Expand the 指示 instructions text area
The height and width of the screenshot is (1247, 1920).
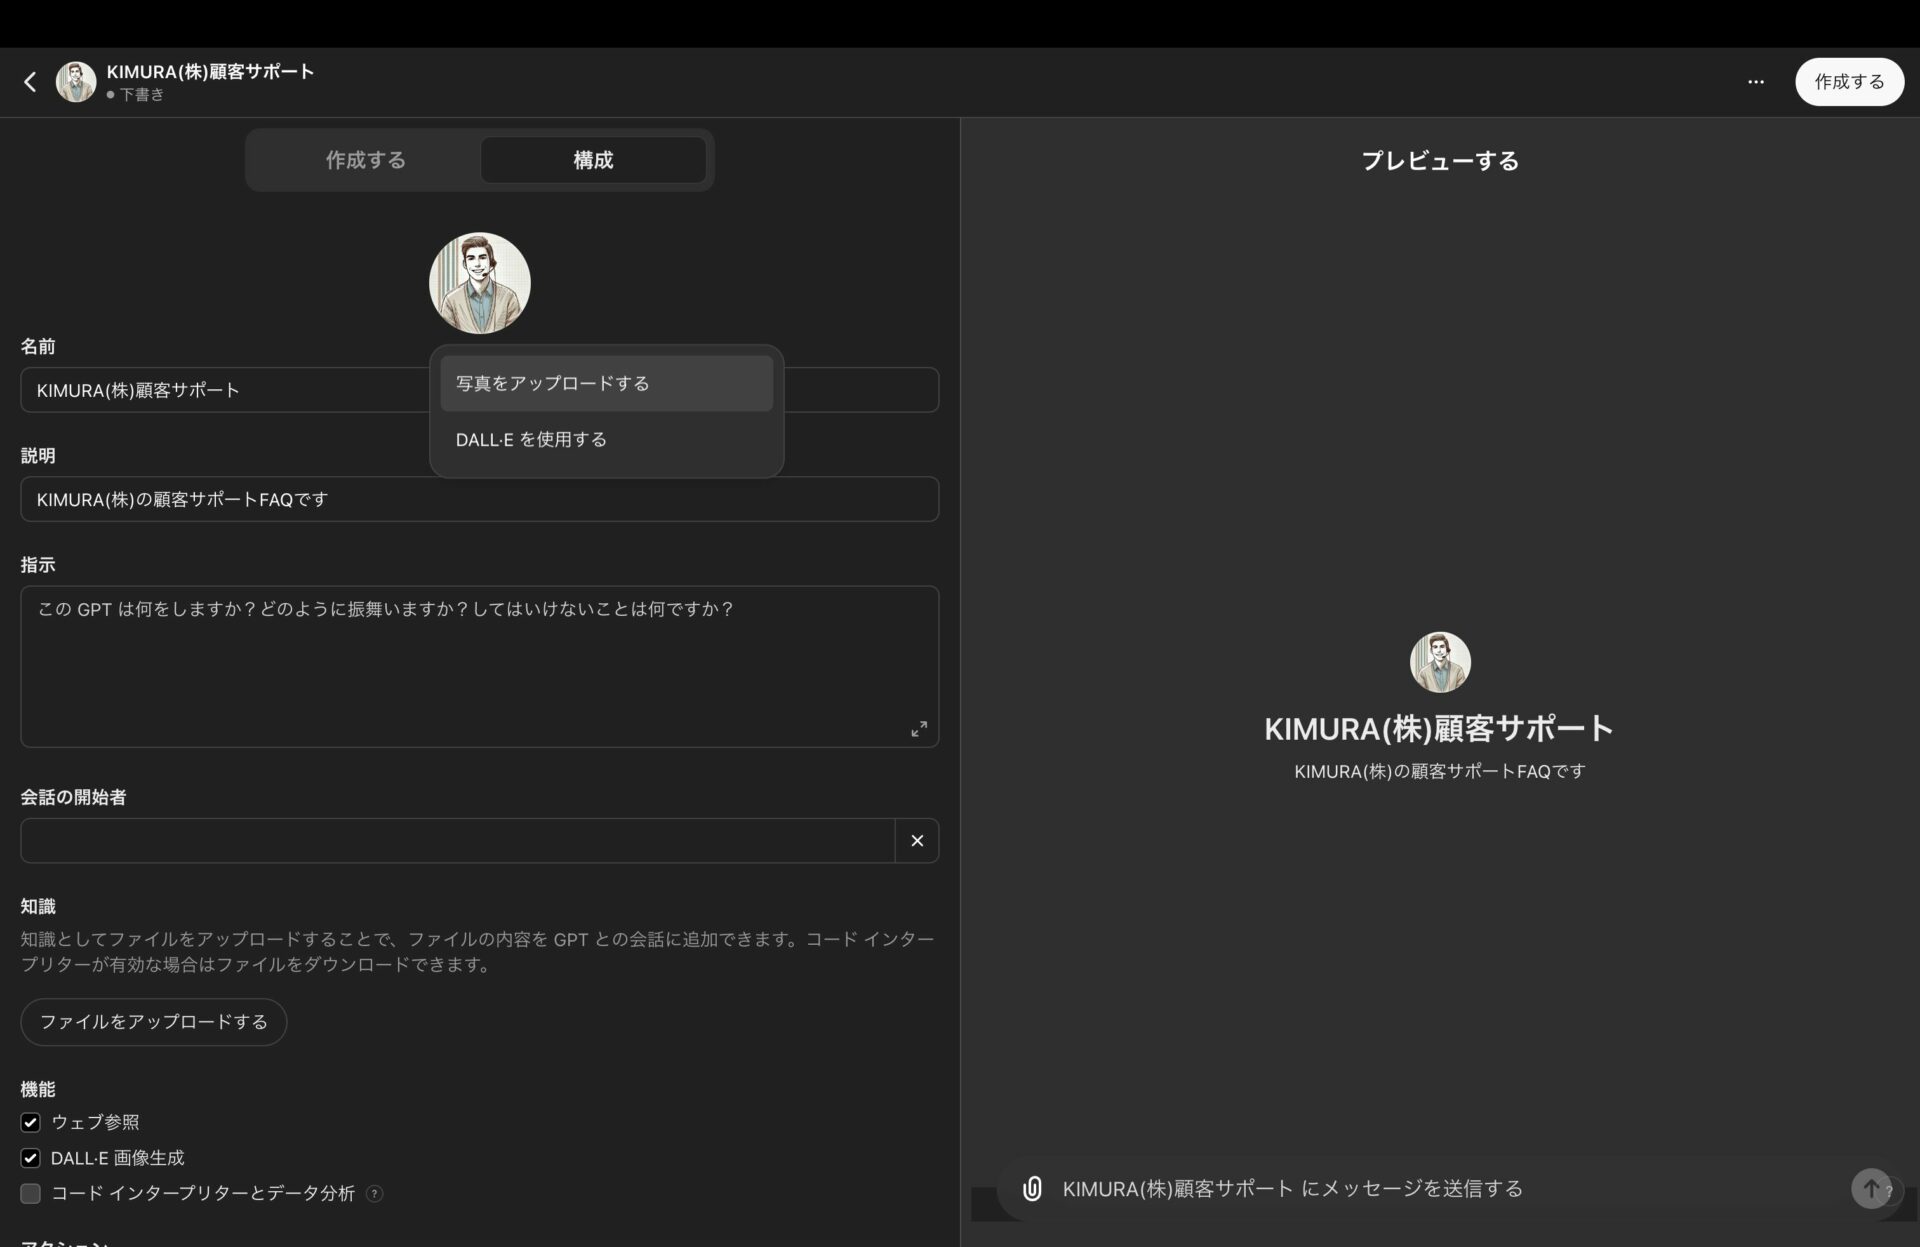point(918,729)
